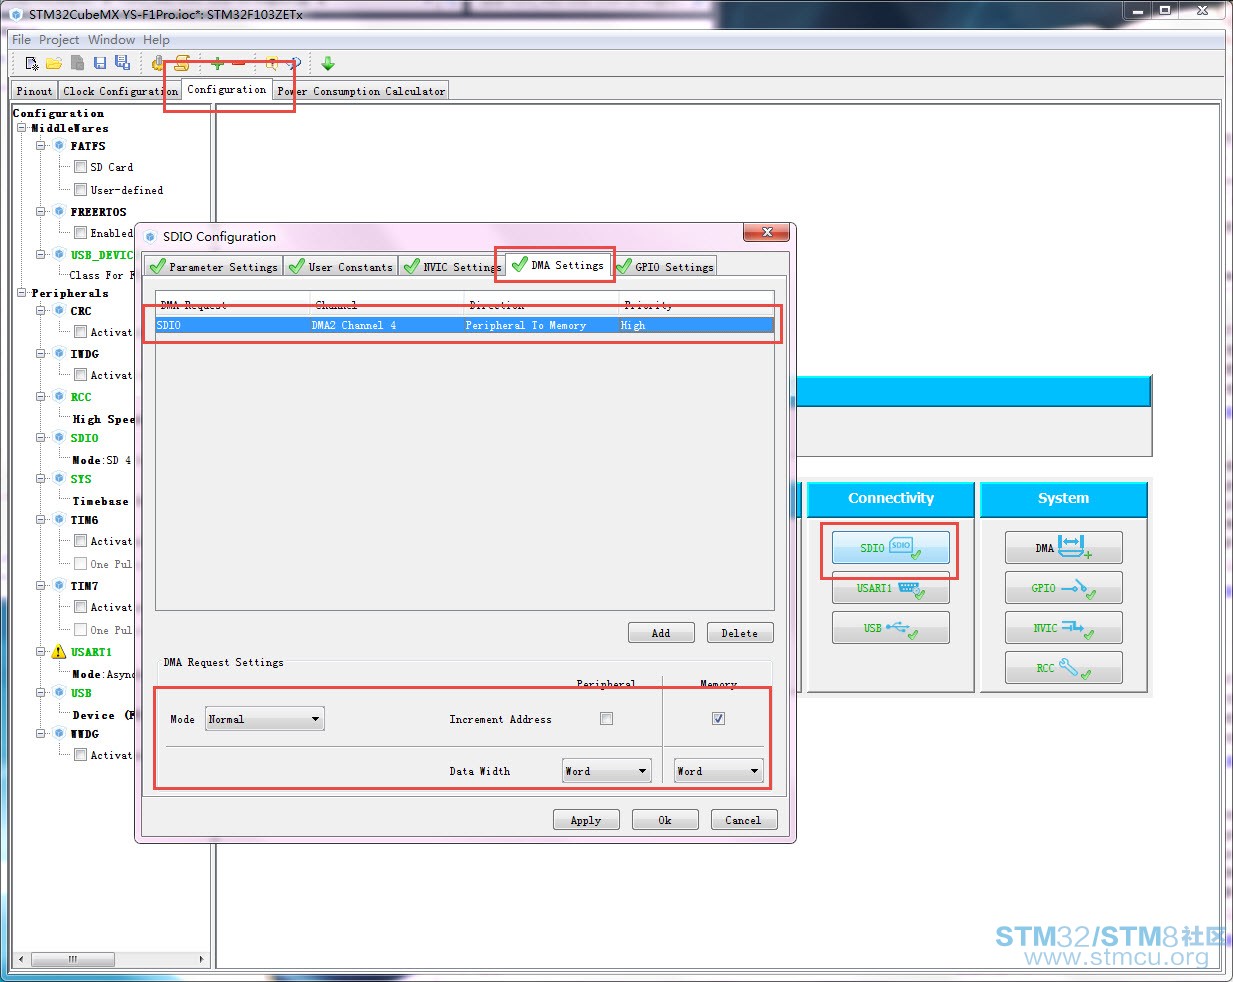Open the Window menu
The height and width of the screenshot is (982, 1233).
click(x=111, y=40)
